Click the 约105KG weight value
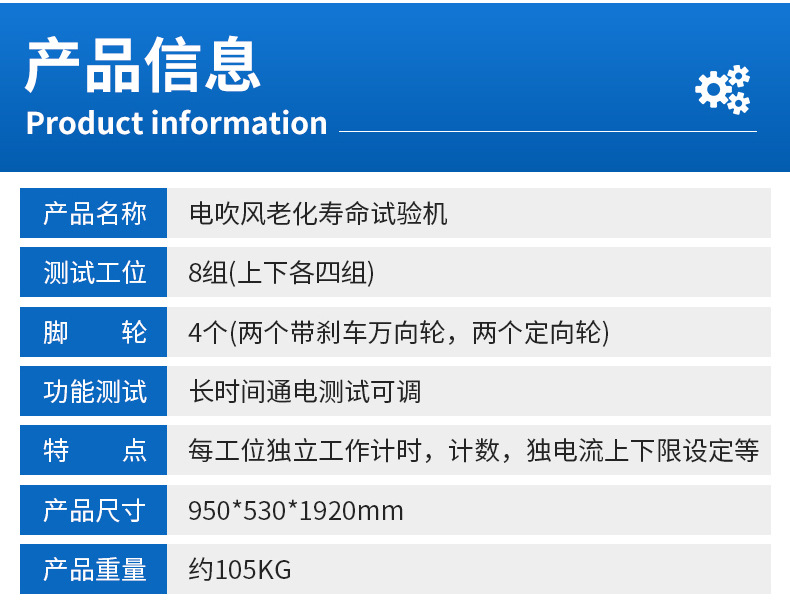The height and width of the screenshot is (605, 790). pos(240,570)
